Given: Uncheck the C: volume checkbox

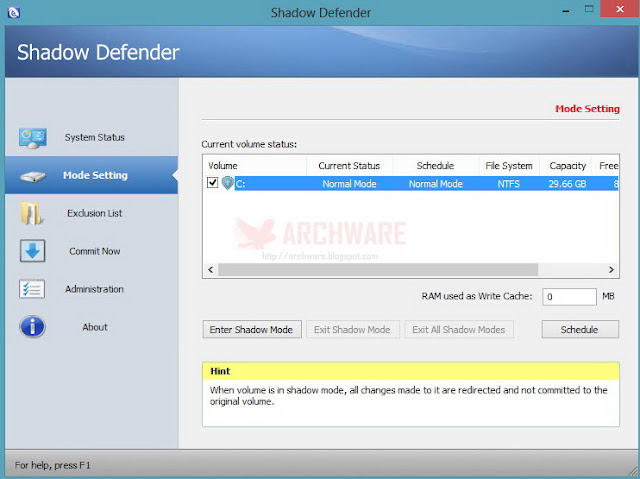Looking at the screenshot, I should [x=212, y=182].
